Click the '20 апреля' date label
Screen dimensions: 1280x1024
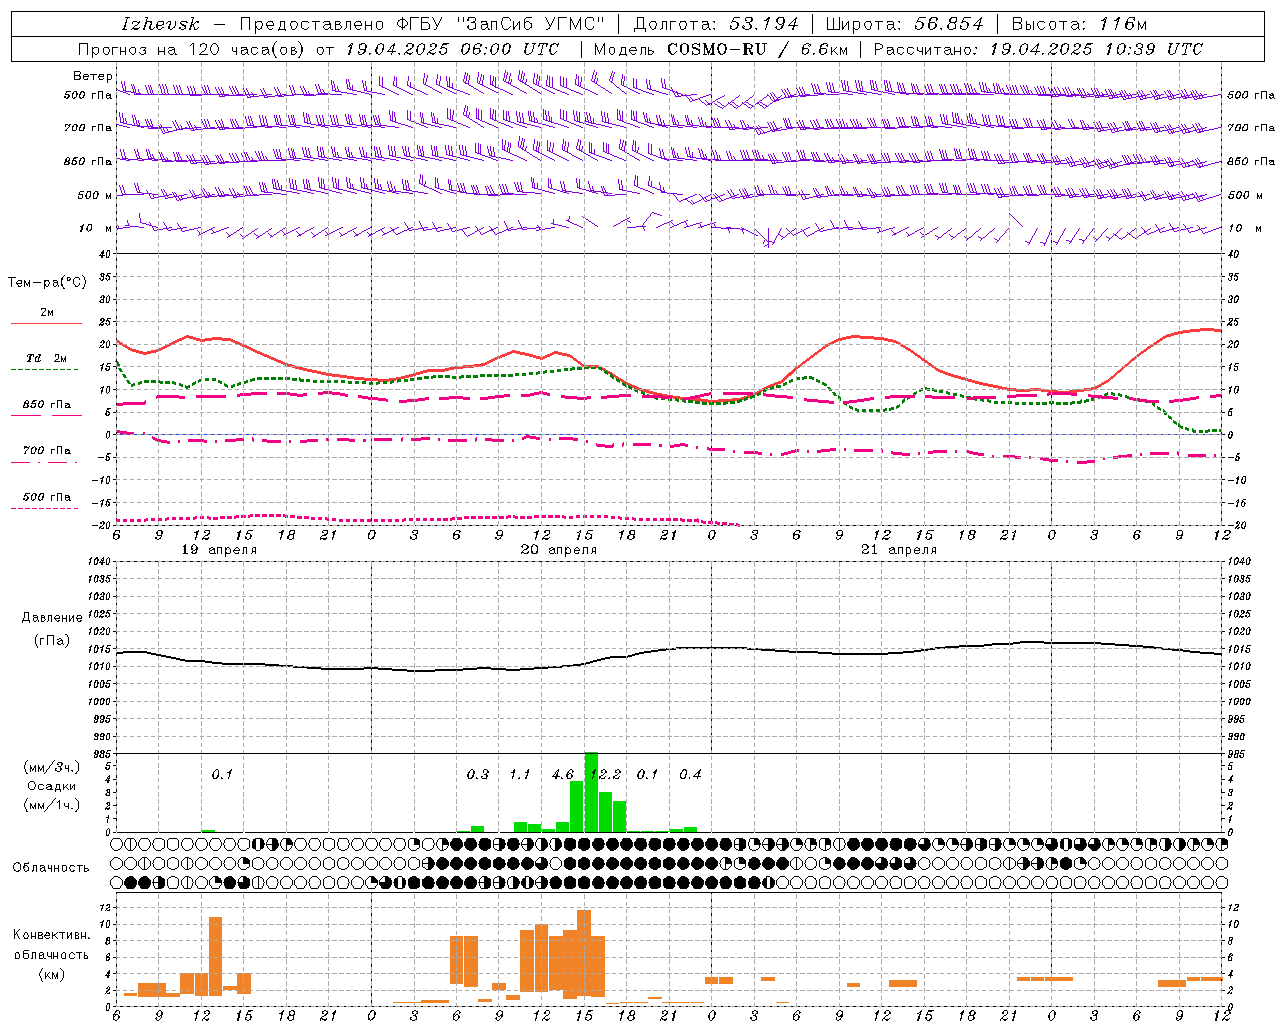coord(559,550)
